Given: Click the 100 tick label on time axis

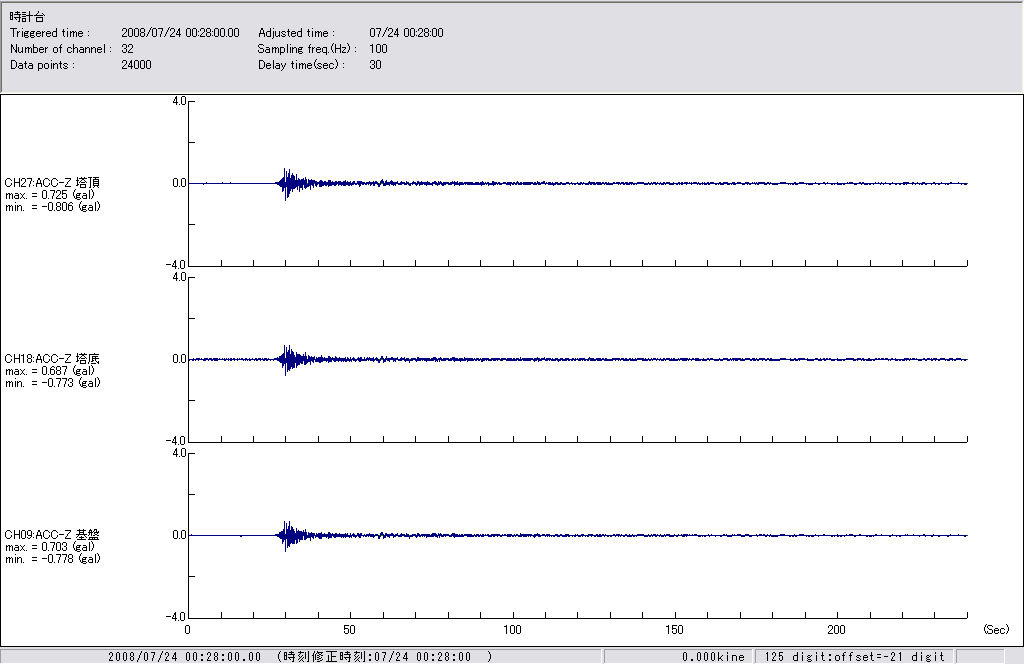Looking at the screenshot, I should 512,630.
